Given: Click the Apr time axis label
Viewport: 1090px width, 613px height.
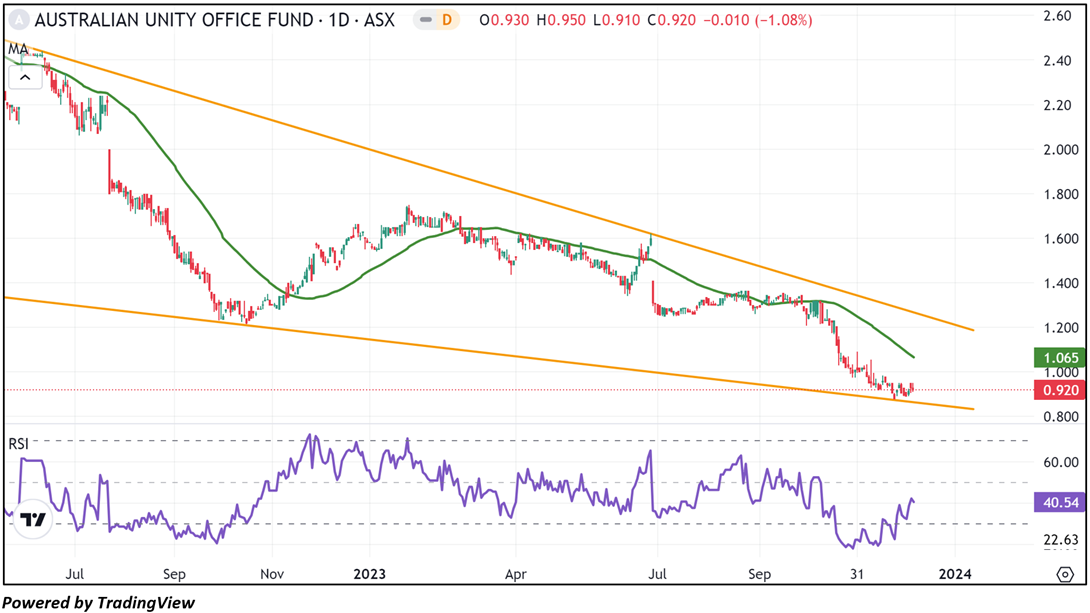Looking at the screenshot, I should (515, 574).
